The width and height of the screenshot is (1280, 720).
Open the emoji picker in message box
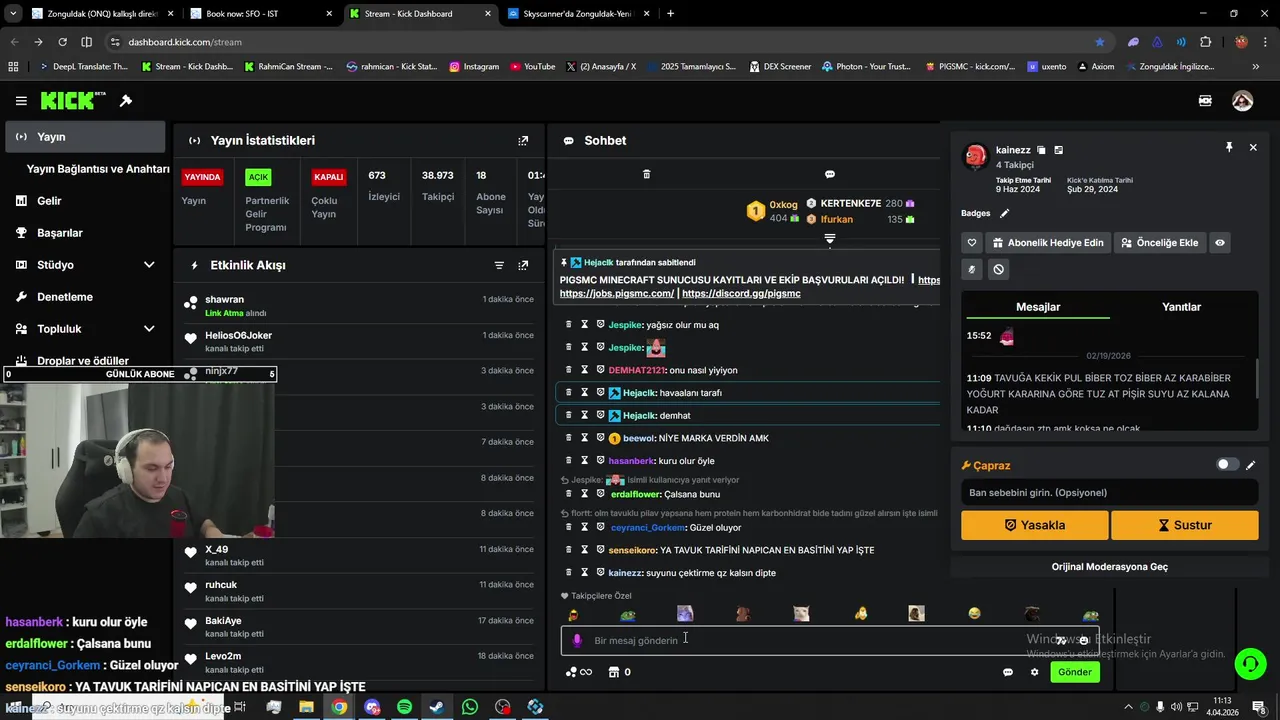tap(1084, 640)
